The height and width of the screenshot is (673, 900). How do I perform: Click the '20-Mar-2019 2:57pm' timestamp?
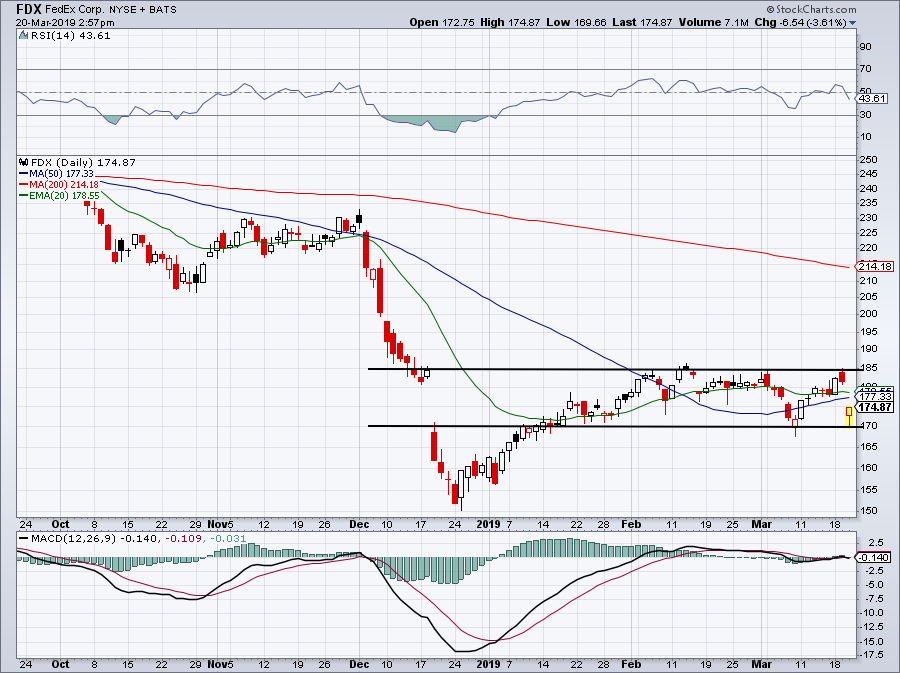pyautogui.click(x=65, y=23)
